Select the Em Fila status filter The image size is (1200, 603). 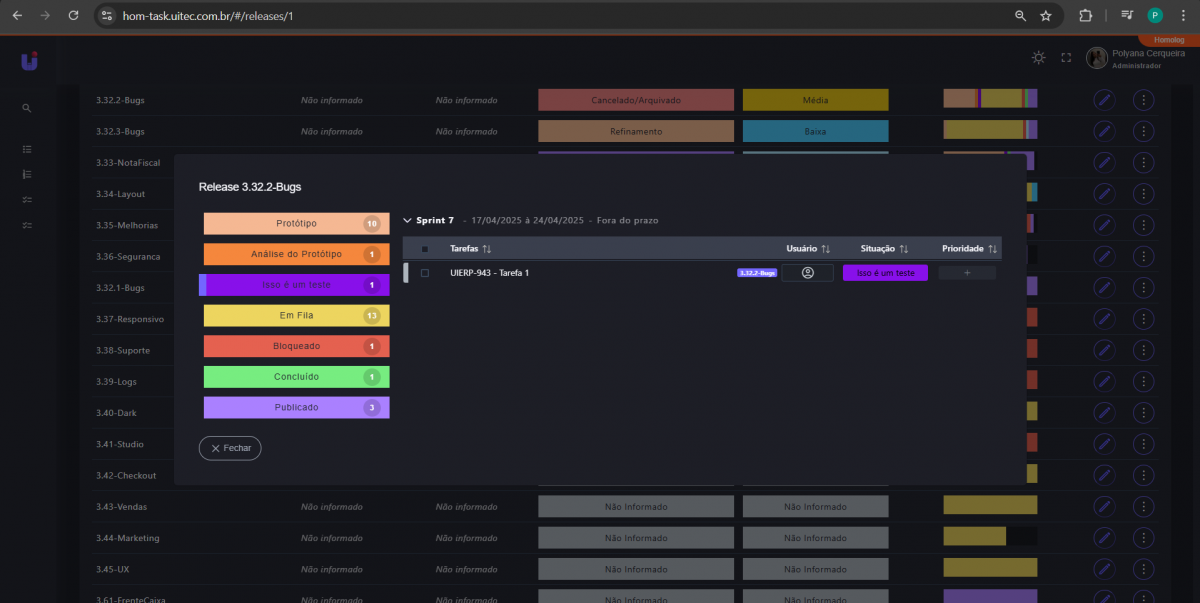coord(296,316)
